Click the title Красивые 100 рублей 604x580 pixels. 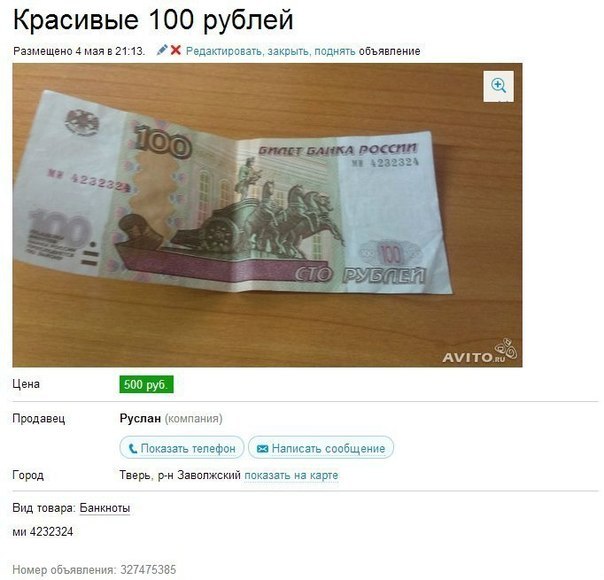click(153, 19)
